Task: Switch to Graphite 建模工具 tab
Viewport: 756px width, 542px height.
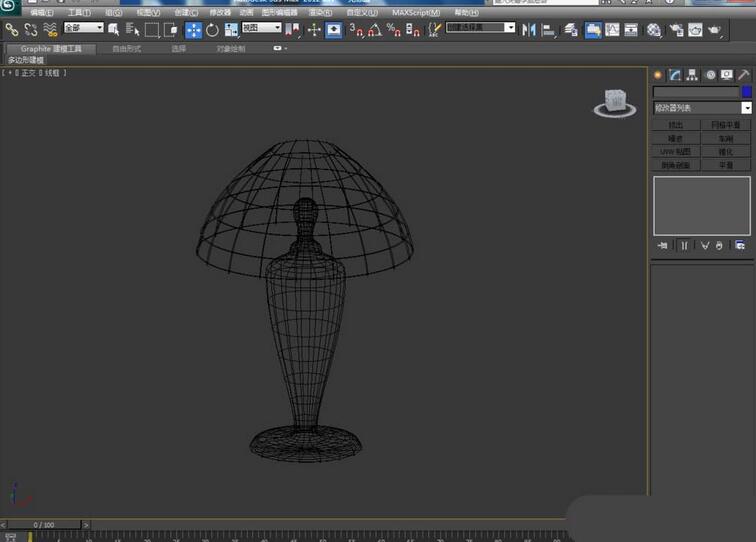Action: click(x=51, y=49)
